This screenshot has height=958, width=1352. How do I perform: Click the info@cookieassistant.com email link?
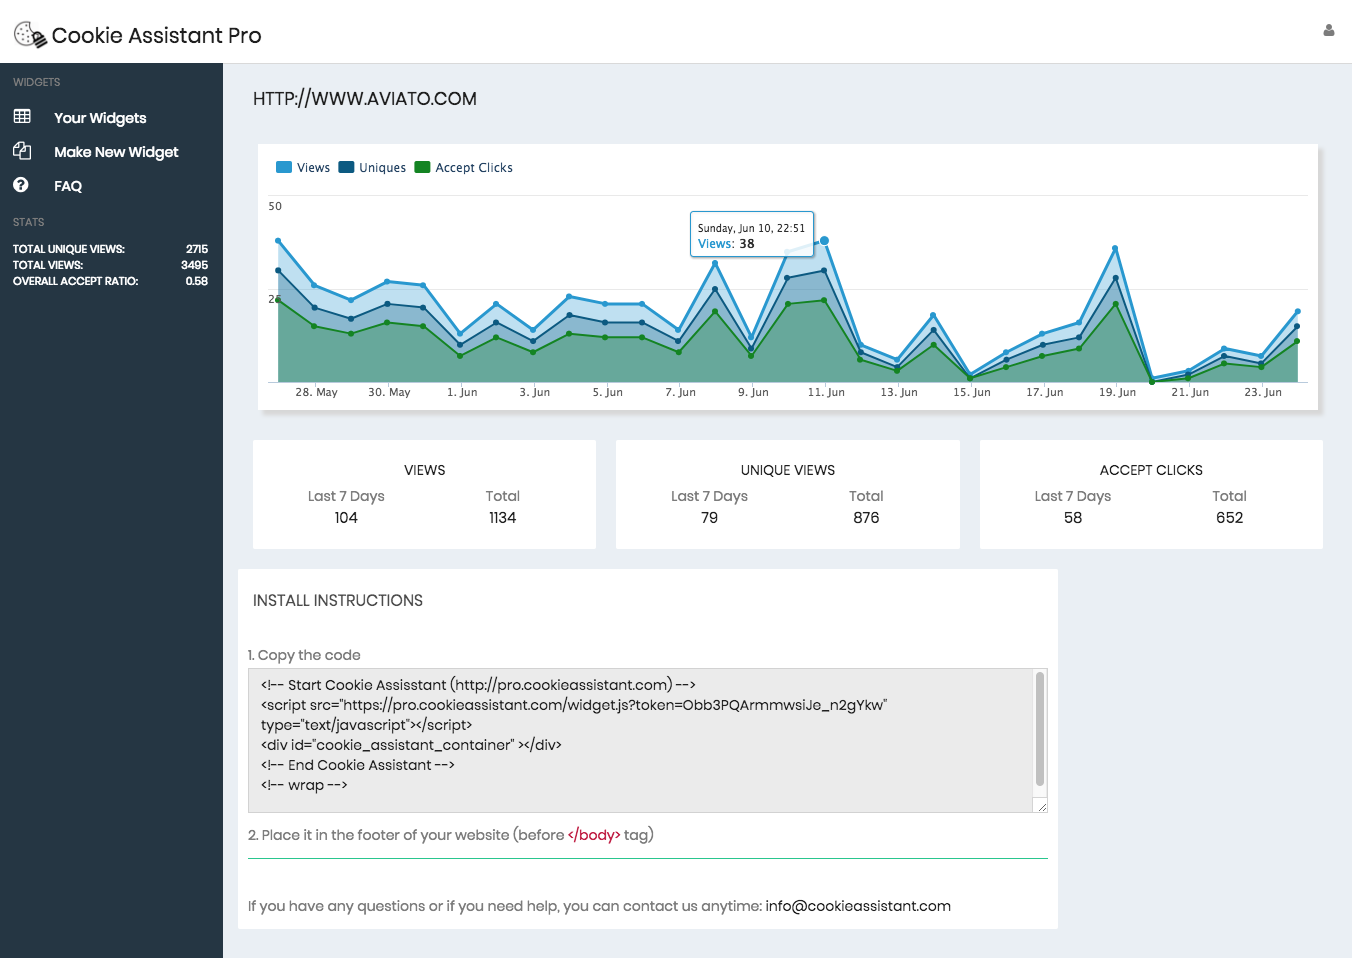[858, 906]
